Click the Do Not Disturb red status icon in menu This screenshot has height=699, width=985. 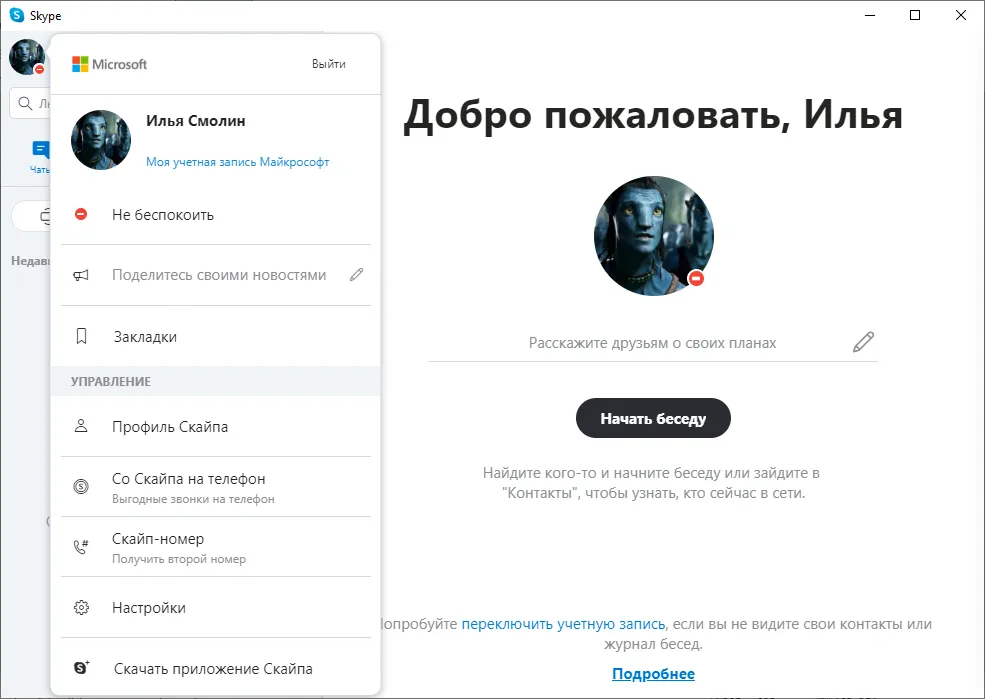81,214
